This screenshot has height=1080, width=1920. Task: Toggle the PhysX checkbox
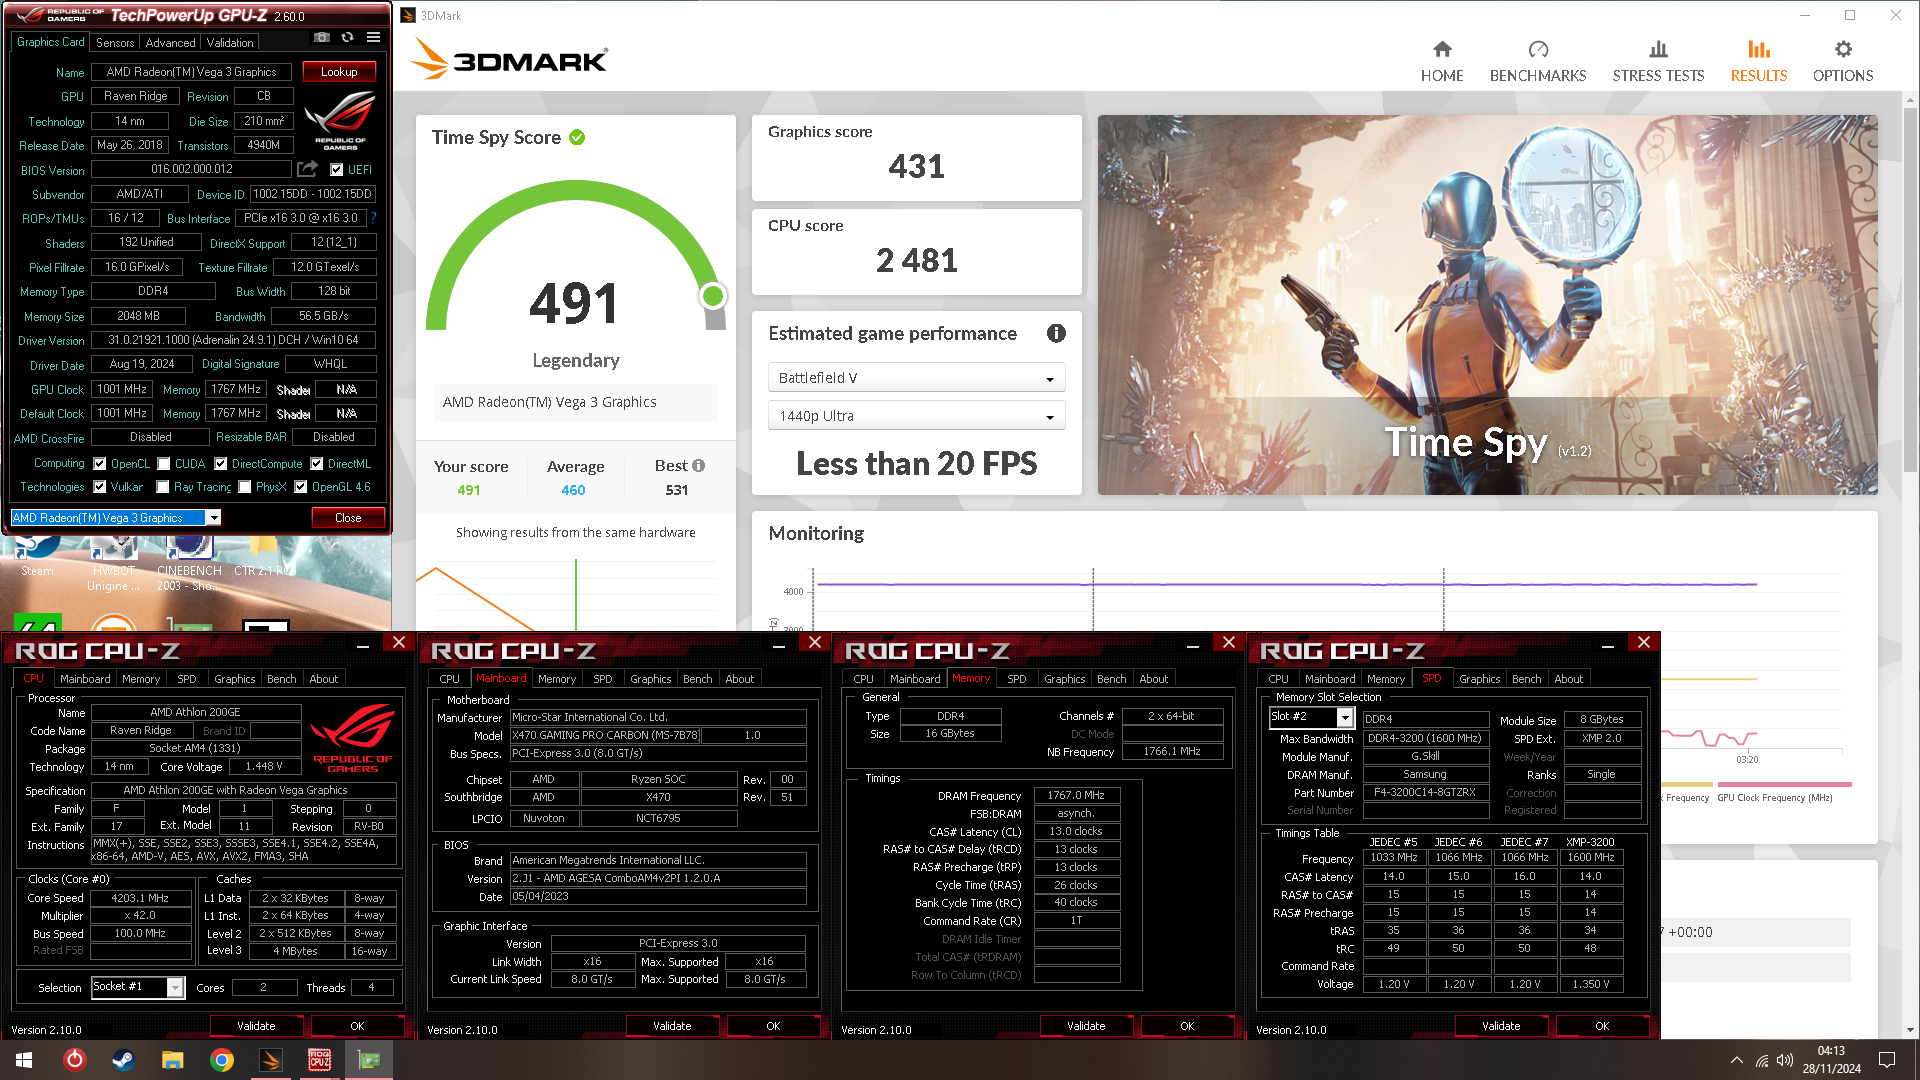245,487
